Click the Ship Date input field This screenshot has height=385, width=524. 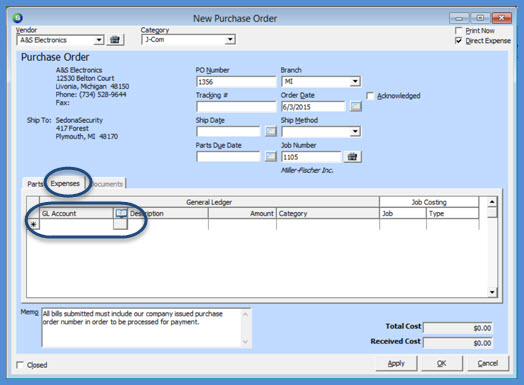click(x=228, y=132)
